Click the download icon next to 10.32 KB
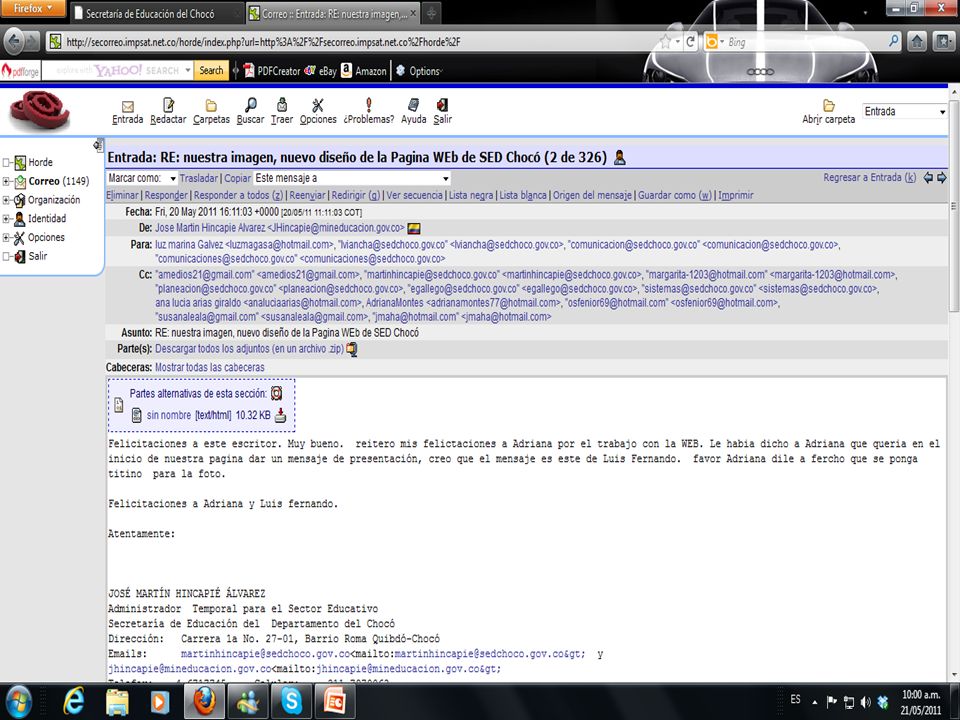The height and width of the screenshot is (720, 960). pos(280,415)
